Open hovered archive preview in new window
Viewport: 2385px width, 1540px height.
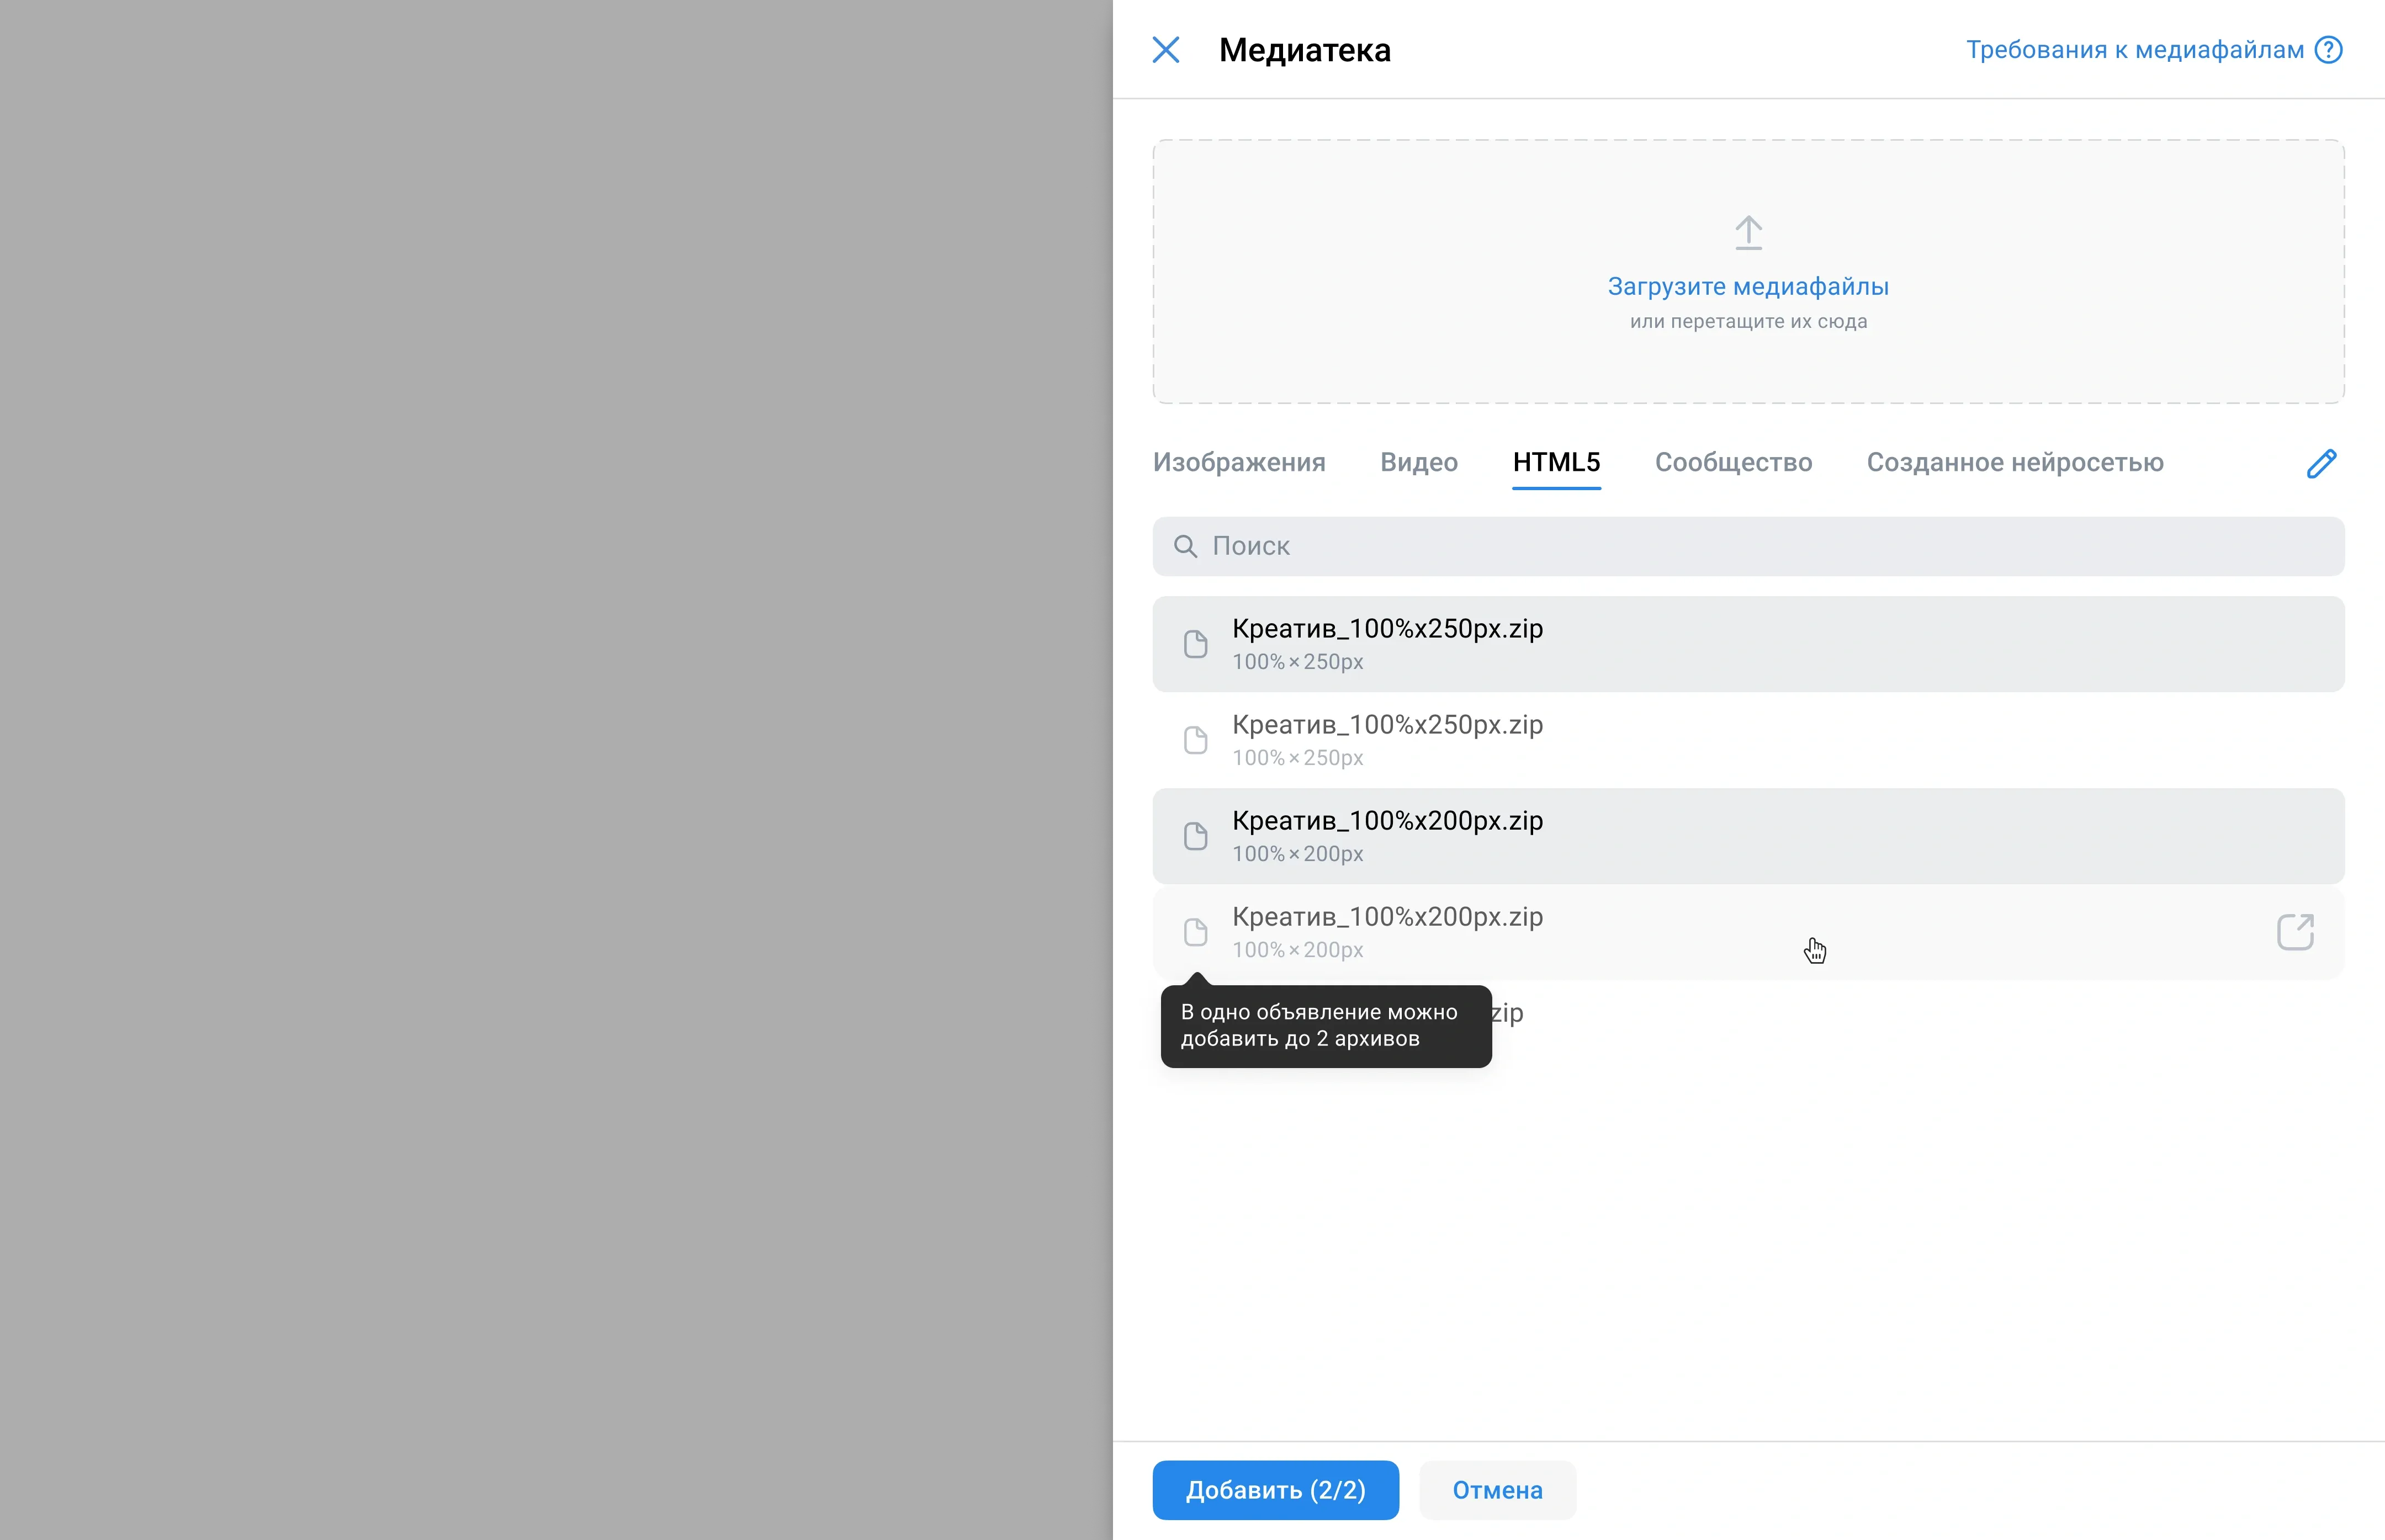tap(2295, 932)
